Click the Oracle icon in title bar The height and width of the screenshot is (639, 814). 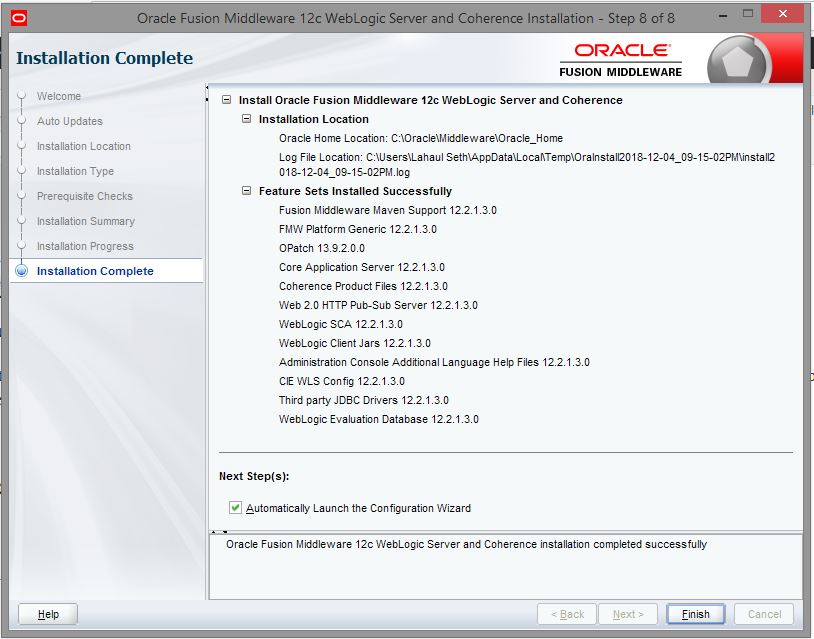[x=20, y=18]
